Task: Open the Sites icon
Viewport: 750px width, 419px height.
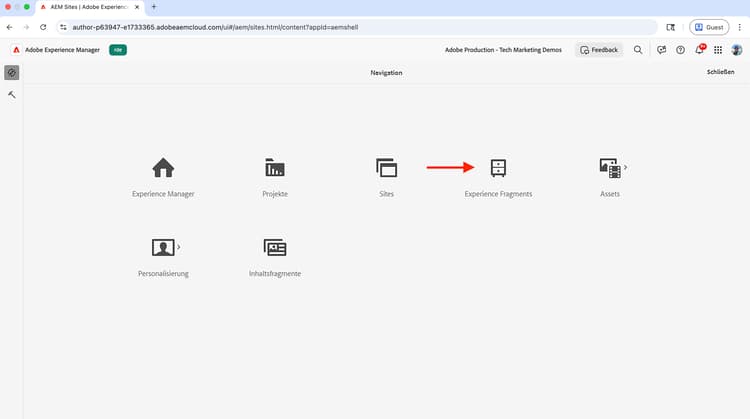Action: [x=386, y=168]
